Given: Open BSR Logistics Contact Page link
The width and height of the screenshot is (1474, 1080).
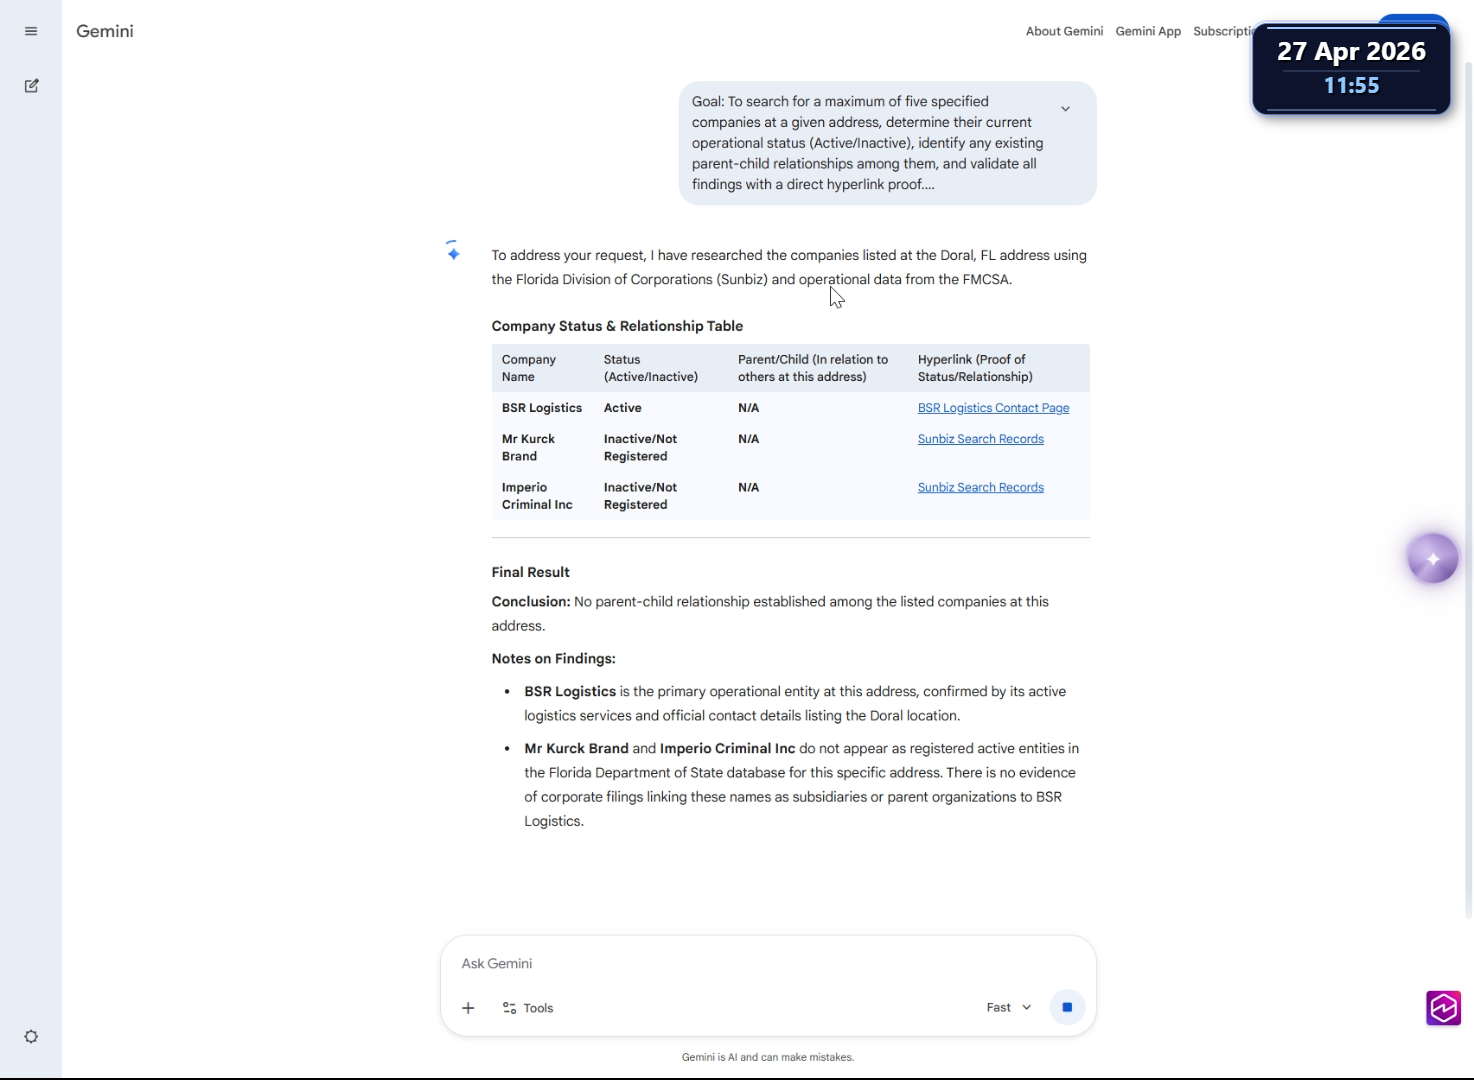Looking at the screenshot, I should click(993, 408).
